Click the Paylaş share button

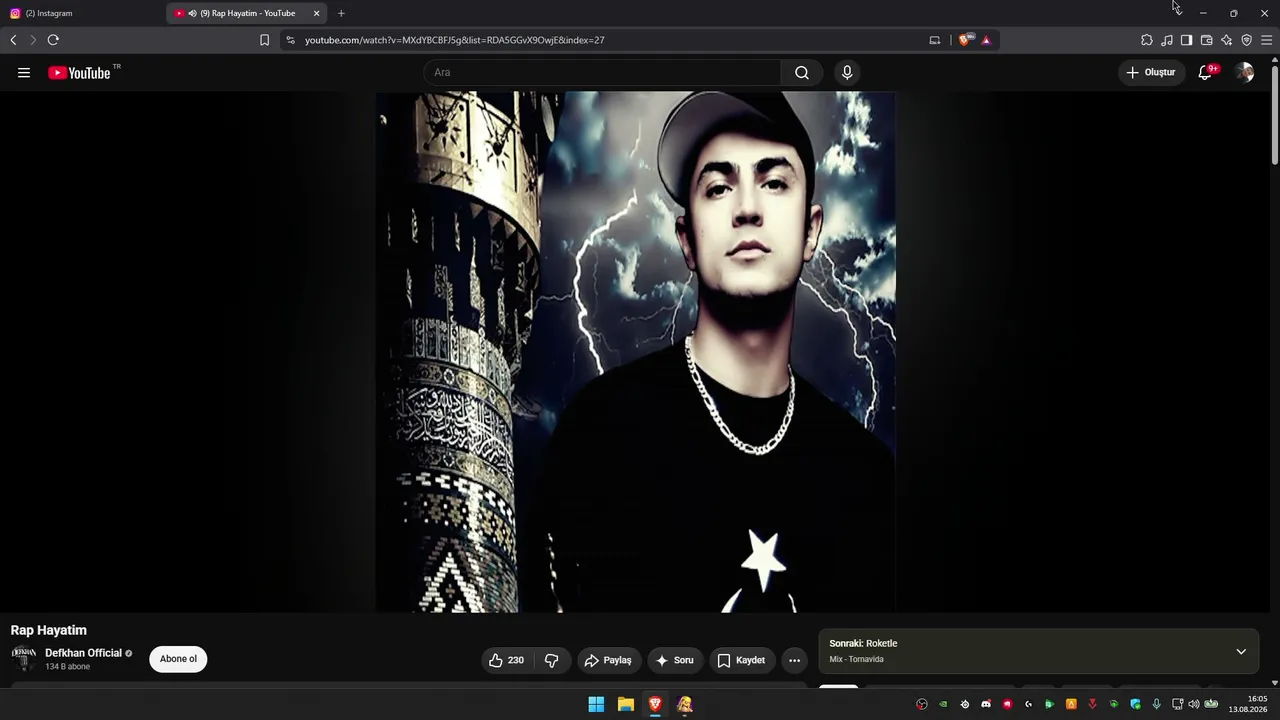(608, 660)
